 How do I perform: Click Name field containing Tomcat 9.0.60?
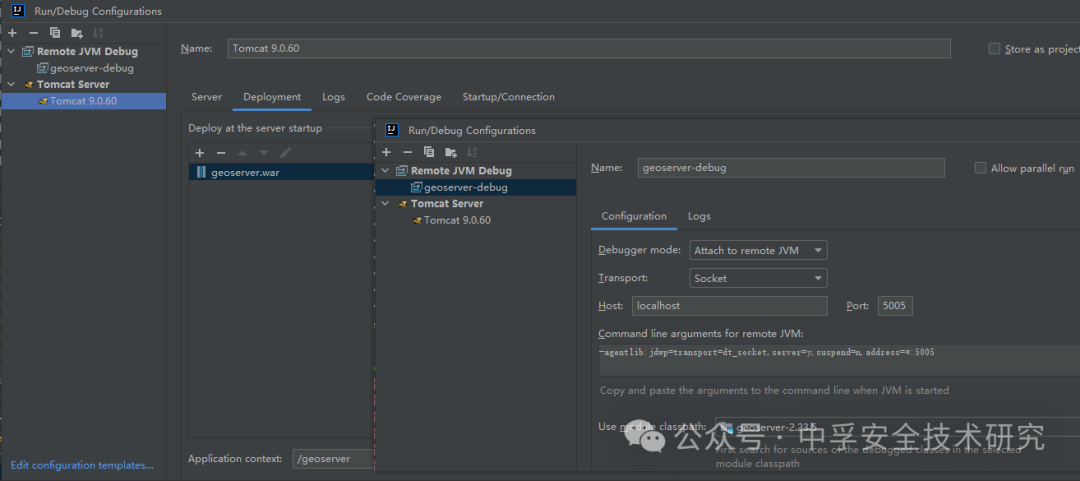click(x=589, y=48)
